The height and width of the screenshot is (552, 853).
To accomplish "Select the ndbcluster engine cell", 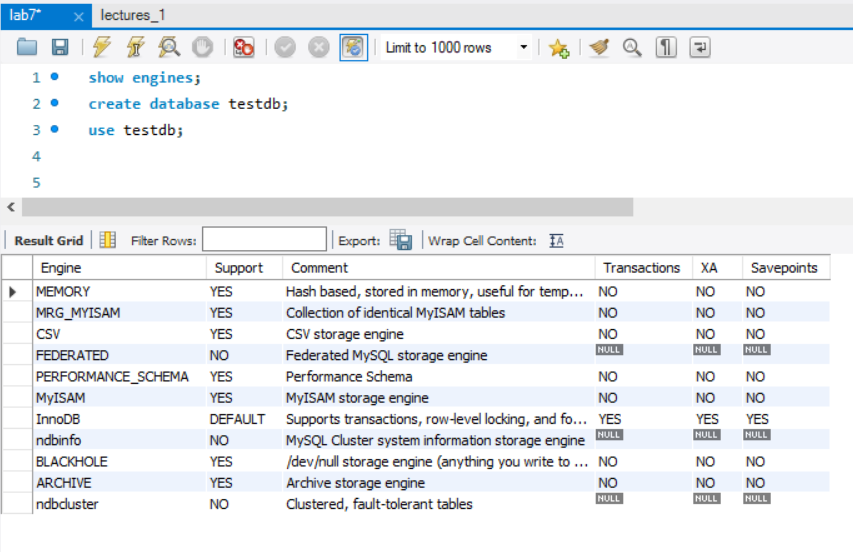I will coord(120,504).
